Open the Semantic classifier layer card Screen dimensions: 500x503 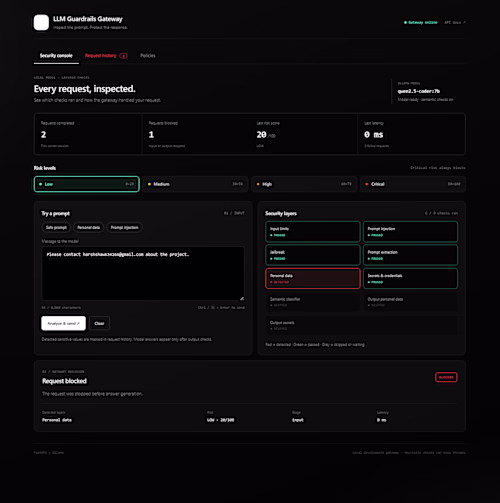point(313,302)
